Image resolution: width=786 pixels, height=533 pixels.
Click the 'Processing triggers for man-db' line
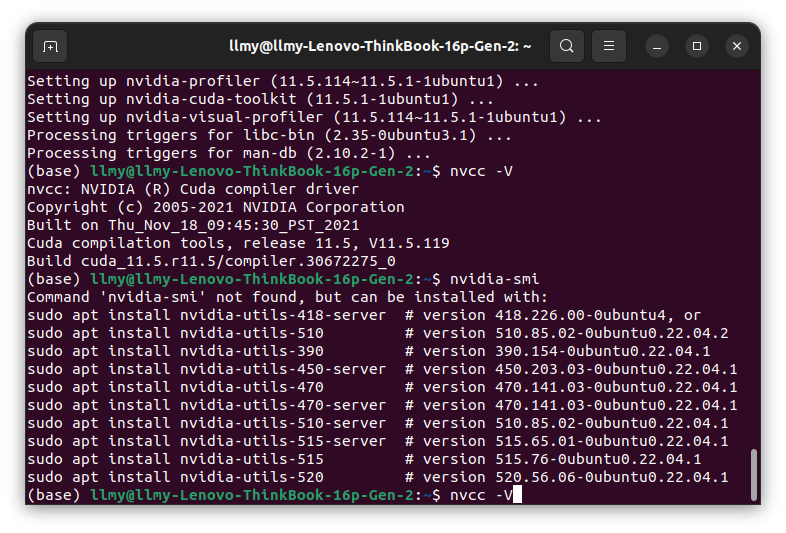[229, 153]
